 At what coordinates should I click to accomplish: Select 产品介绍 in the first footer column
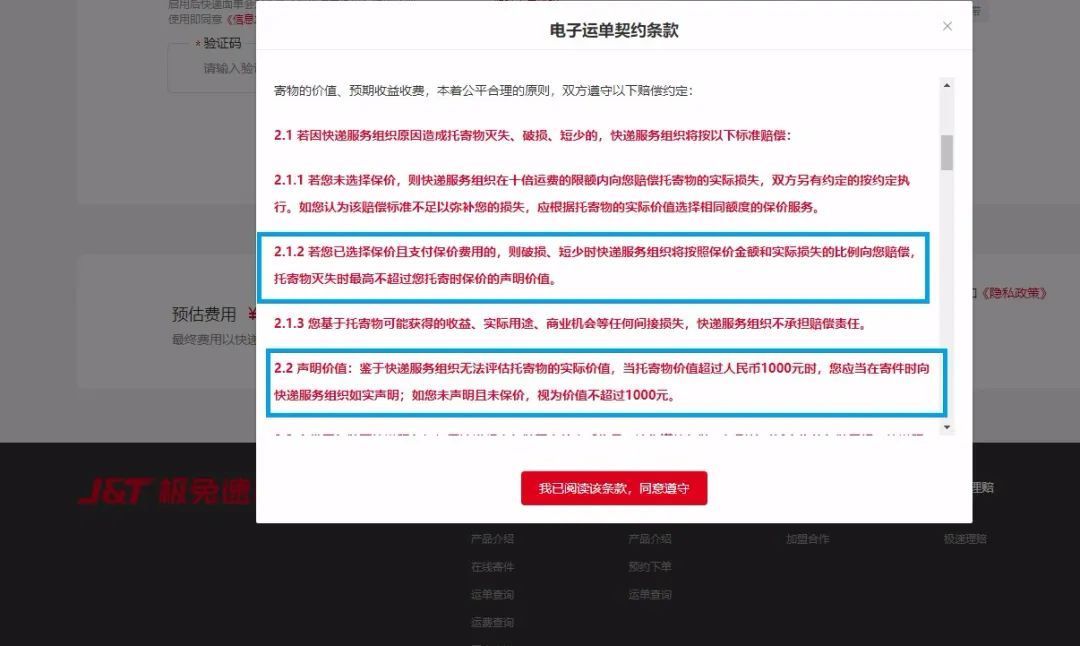tap(494, 538)
